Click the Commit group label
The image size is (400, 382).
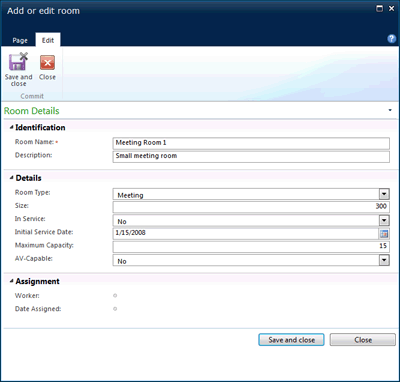pos(32,96)
